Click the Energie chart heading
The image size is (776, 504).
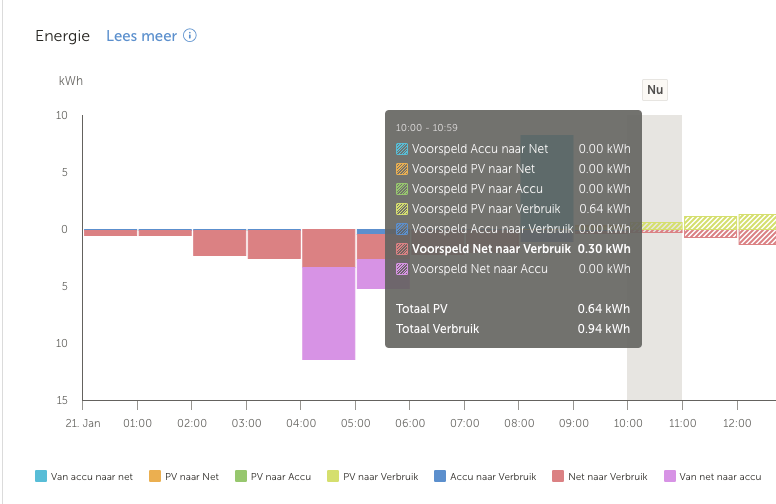[x=63, y=36]
